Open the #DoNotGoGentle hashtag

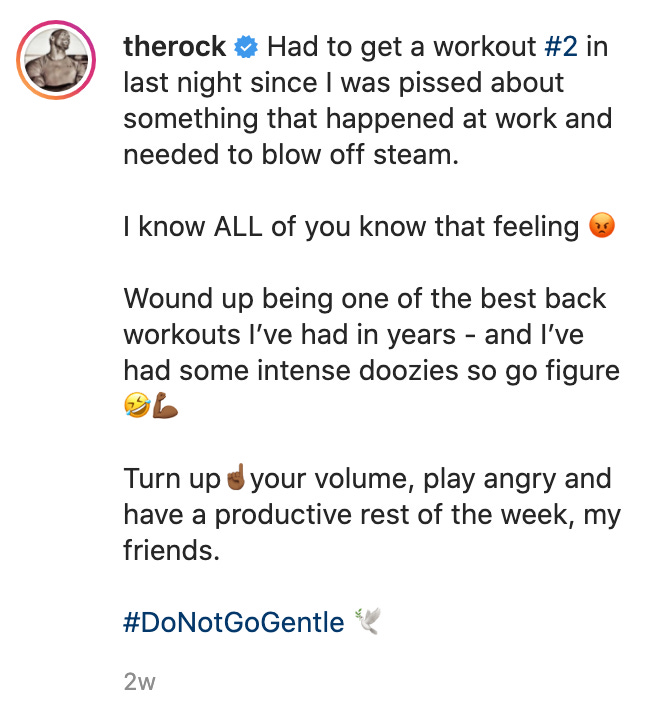[233, 623]
